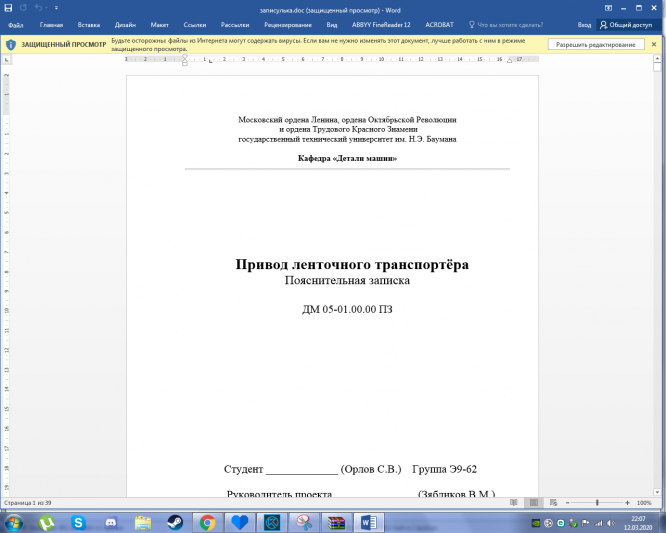Click Разрешить редактирование button
This screenshot has height=533, width=666.
[595, 45]
